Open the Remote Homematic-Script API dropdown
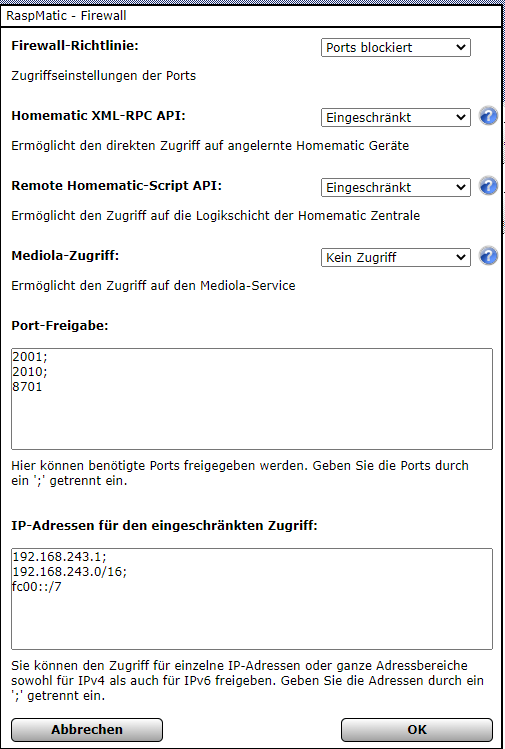Image resolution: width=505 pixels, height=749 pixels. click(396, 188)
